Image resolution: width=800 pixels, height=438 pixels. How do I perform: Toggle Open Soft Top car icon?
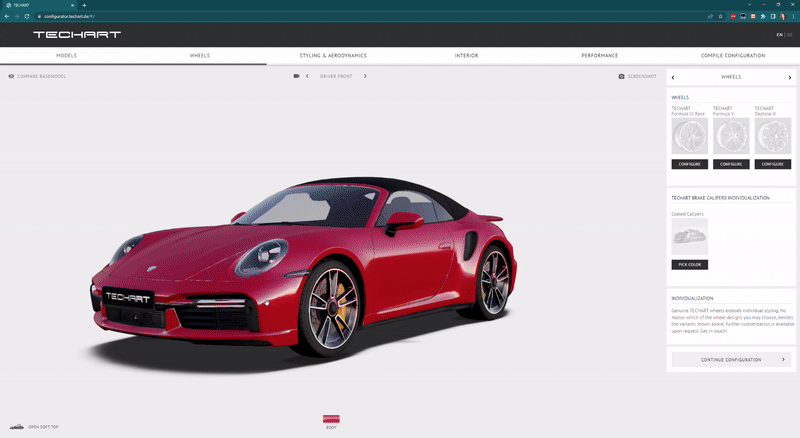pyautogui.click(x=16, y=426)
